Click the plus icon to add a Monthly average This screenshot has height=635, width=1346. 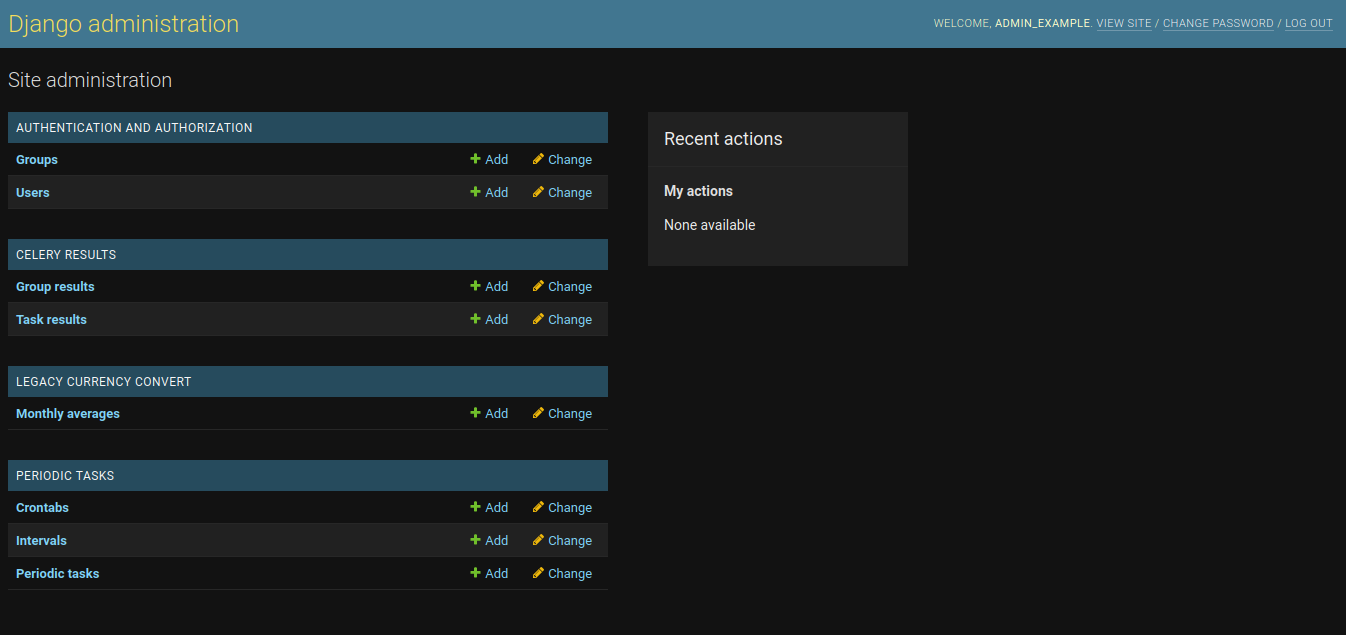475,413
